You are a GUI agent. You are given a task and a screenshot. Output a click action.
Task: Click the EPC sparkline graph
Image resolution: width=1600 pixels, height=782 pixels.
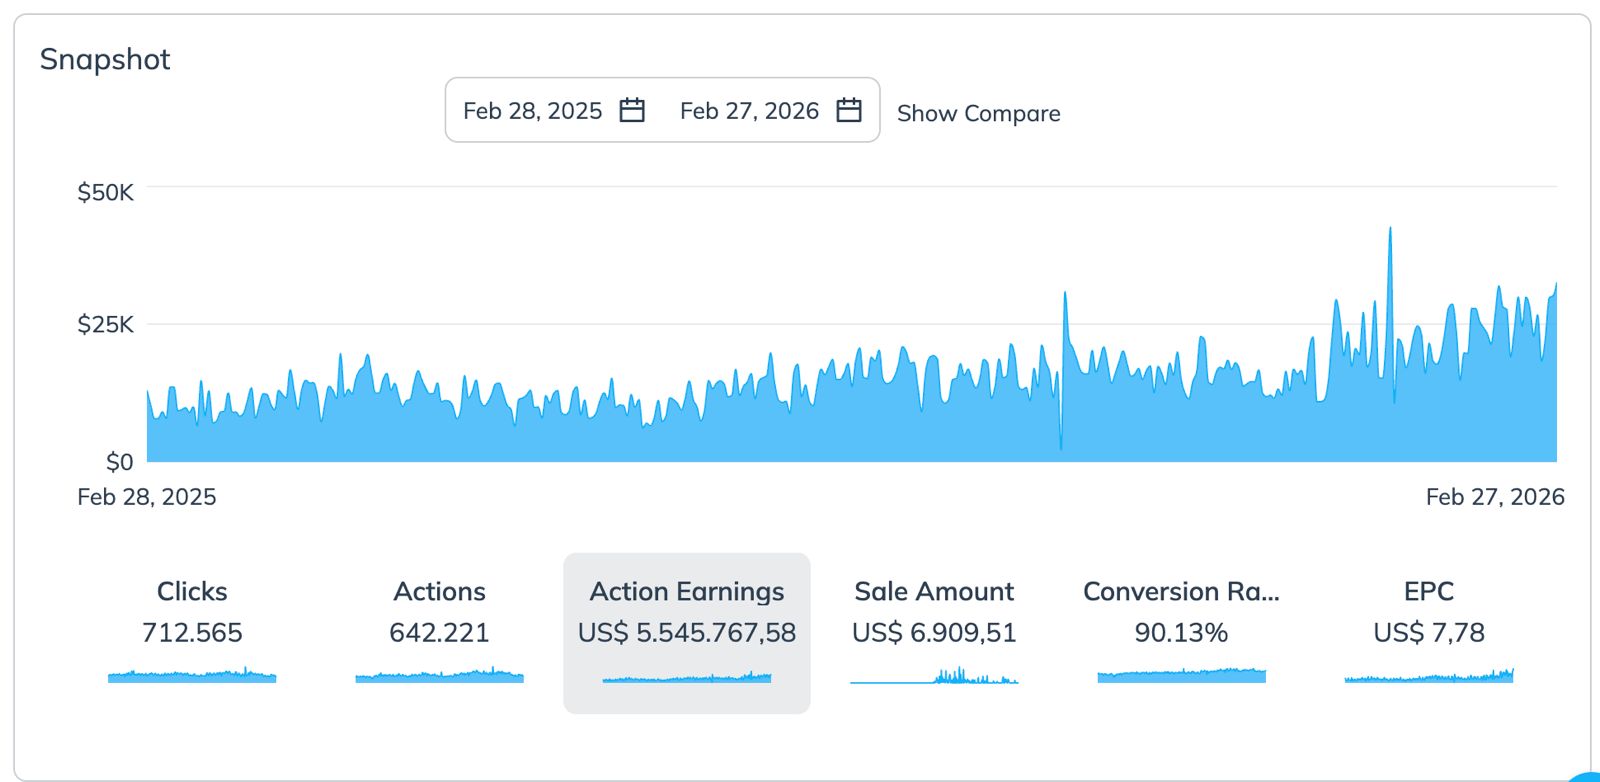pos(1428,677)
